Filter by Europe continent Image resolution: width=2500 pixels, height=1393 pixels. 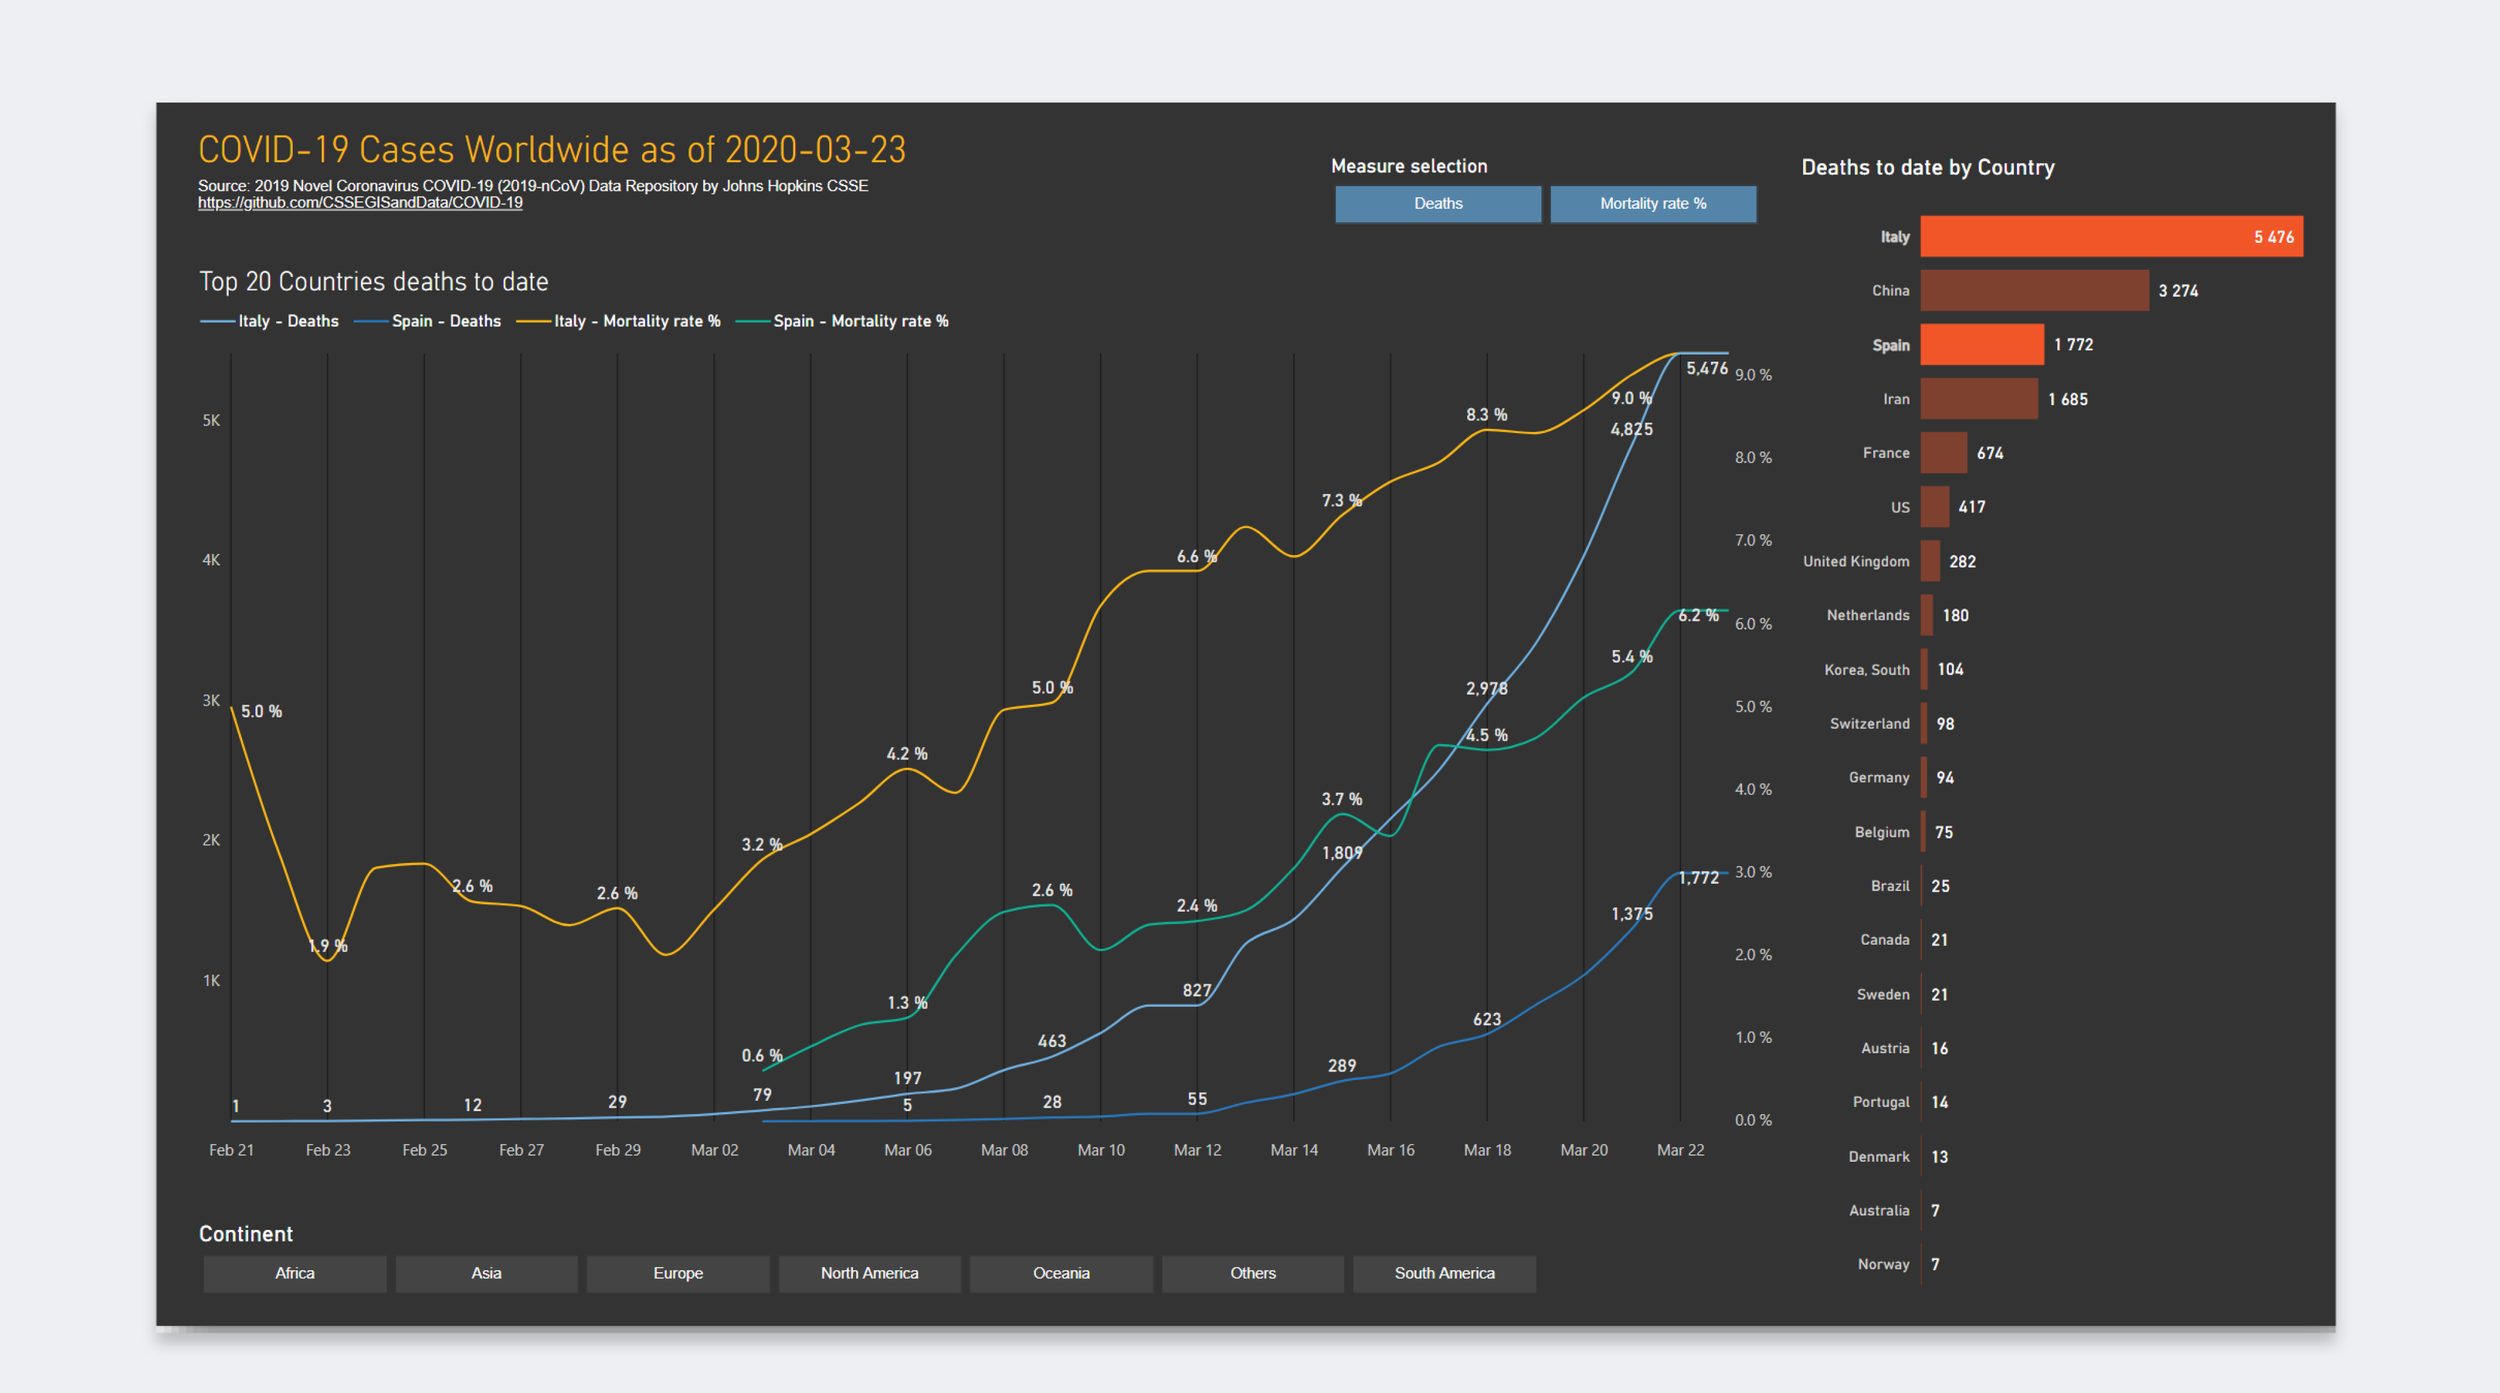coord(678,1273)
